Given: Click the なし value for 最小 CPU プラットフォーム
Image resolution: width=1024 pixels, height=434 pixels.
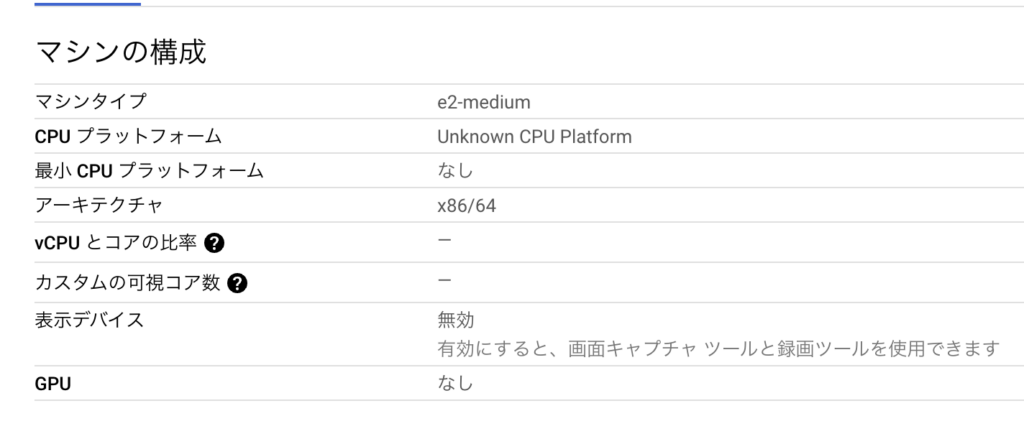Looking at the screenshot, I should click(455, 171).
